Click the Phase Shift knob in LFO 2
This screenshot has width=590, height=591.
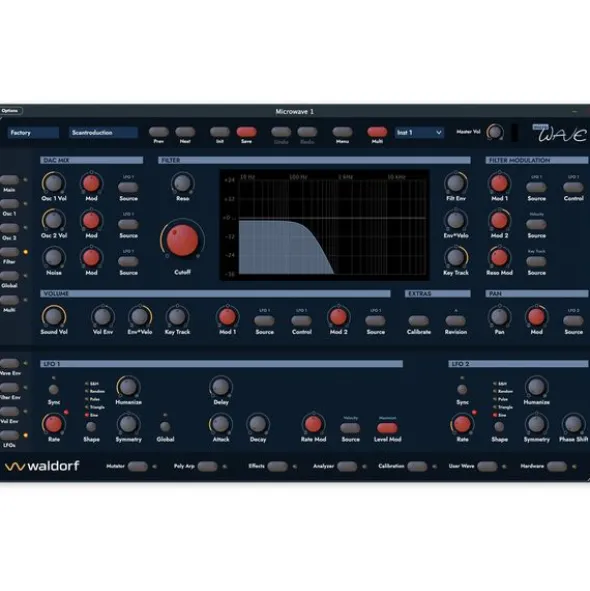573,424
